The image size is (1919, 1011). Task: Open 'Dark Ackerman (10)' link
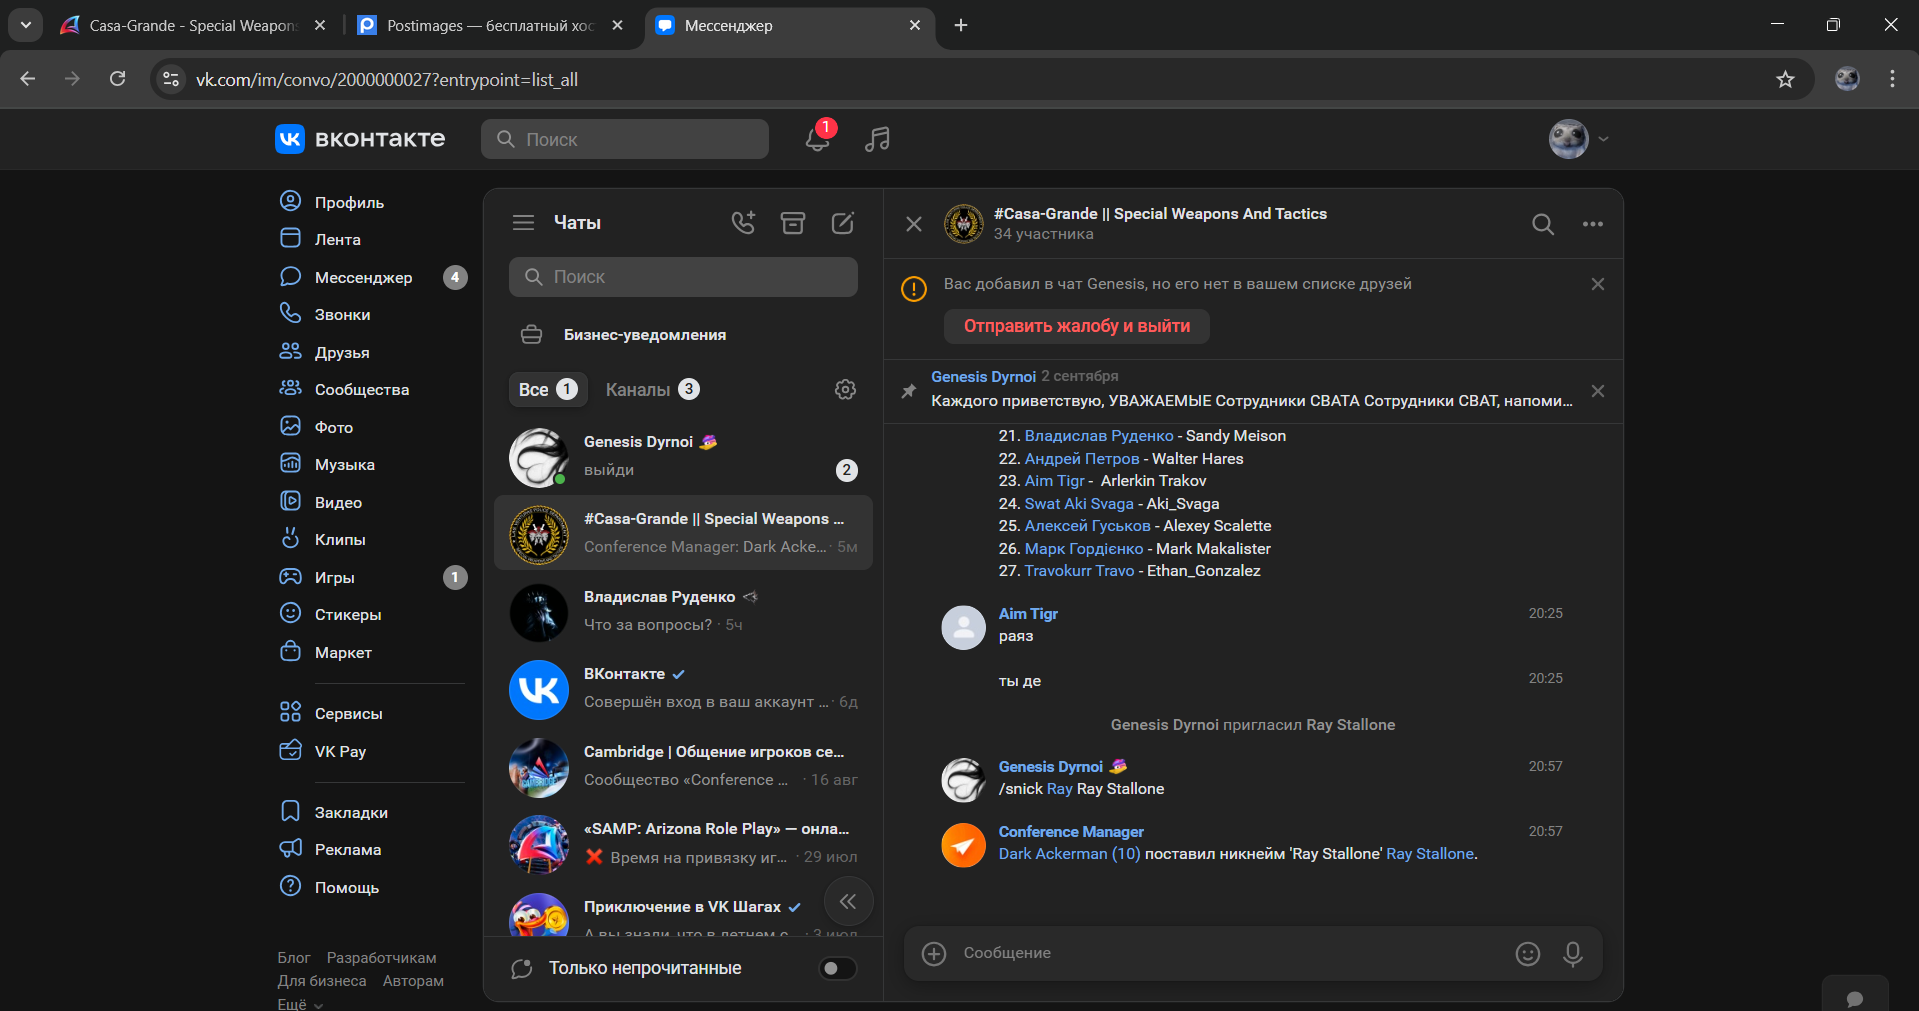(1069, 854)
